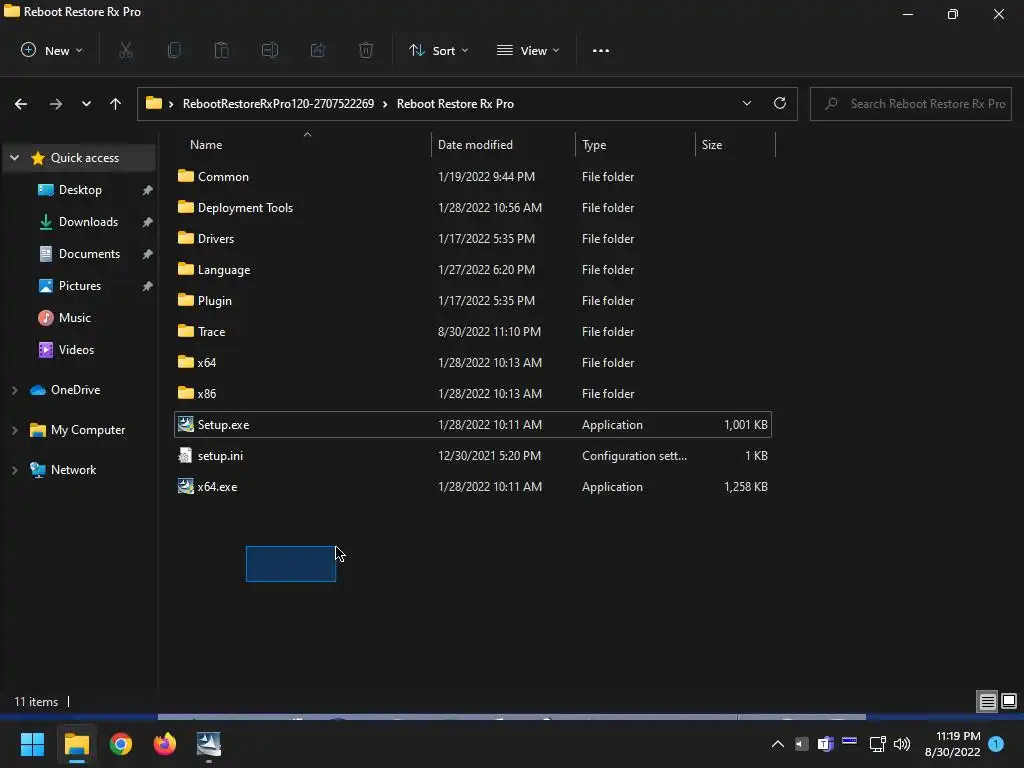Launch Google Chrome from the taskbar
Viewport: 1024px width, 768px height.
(x=121, y=744)
